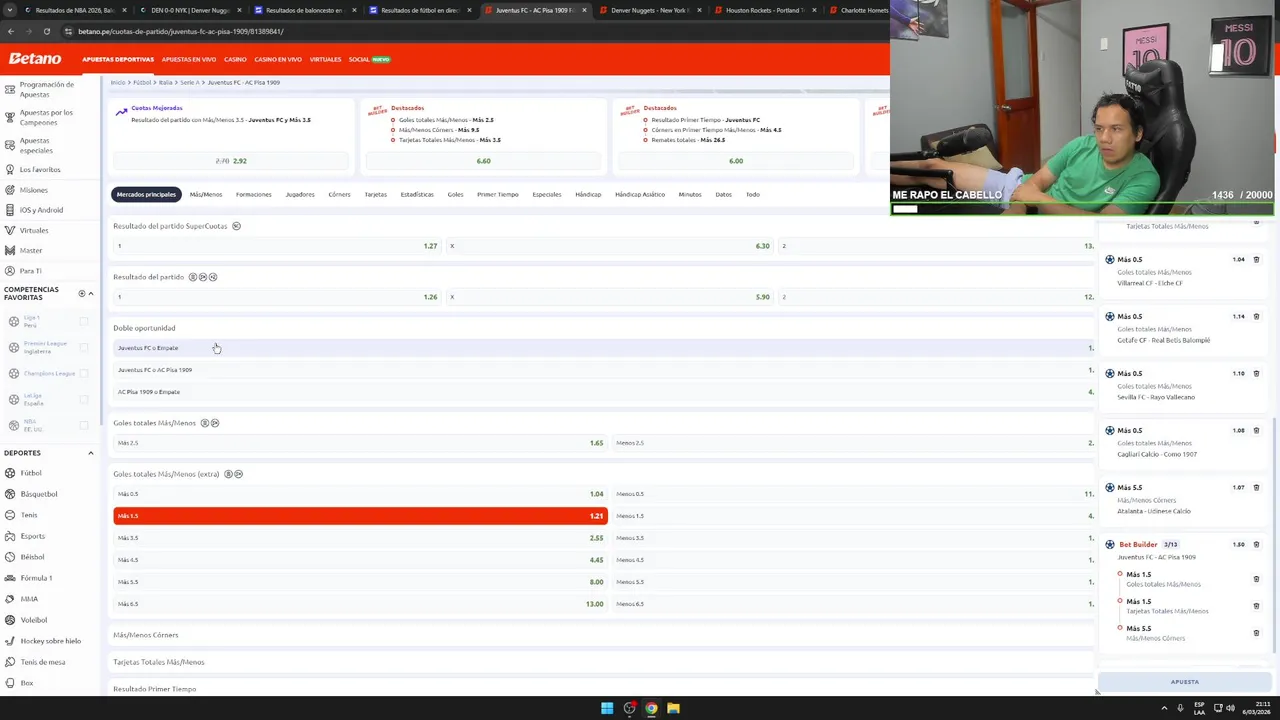This screenshot has width=1280, height=720.
Task: Remove Cagliari Calcio - Como 1907 bet
Action: point(1256,431)
